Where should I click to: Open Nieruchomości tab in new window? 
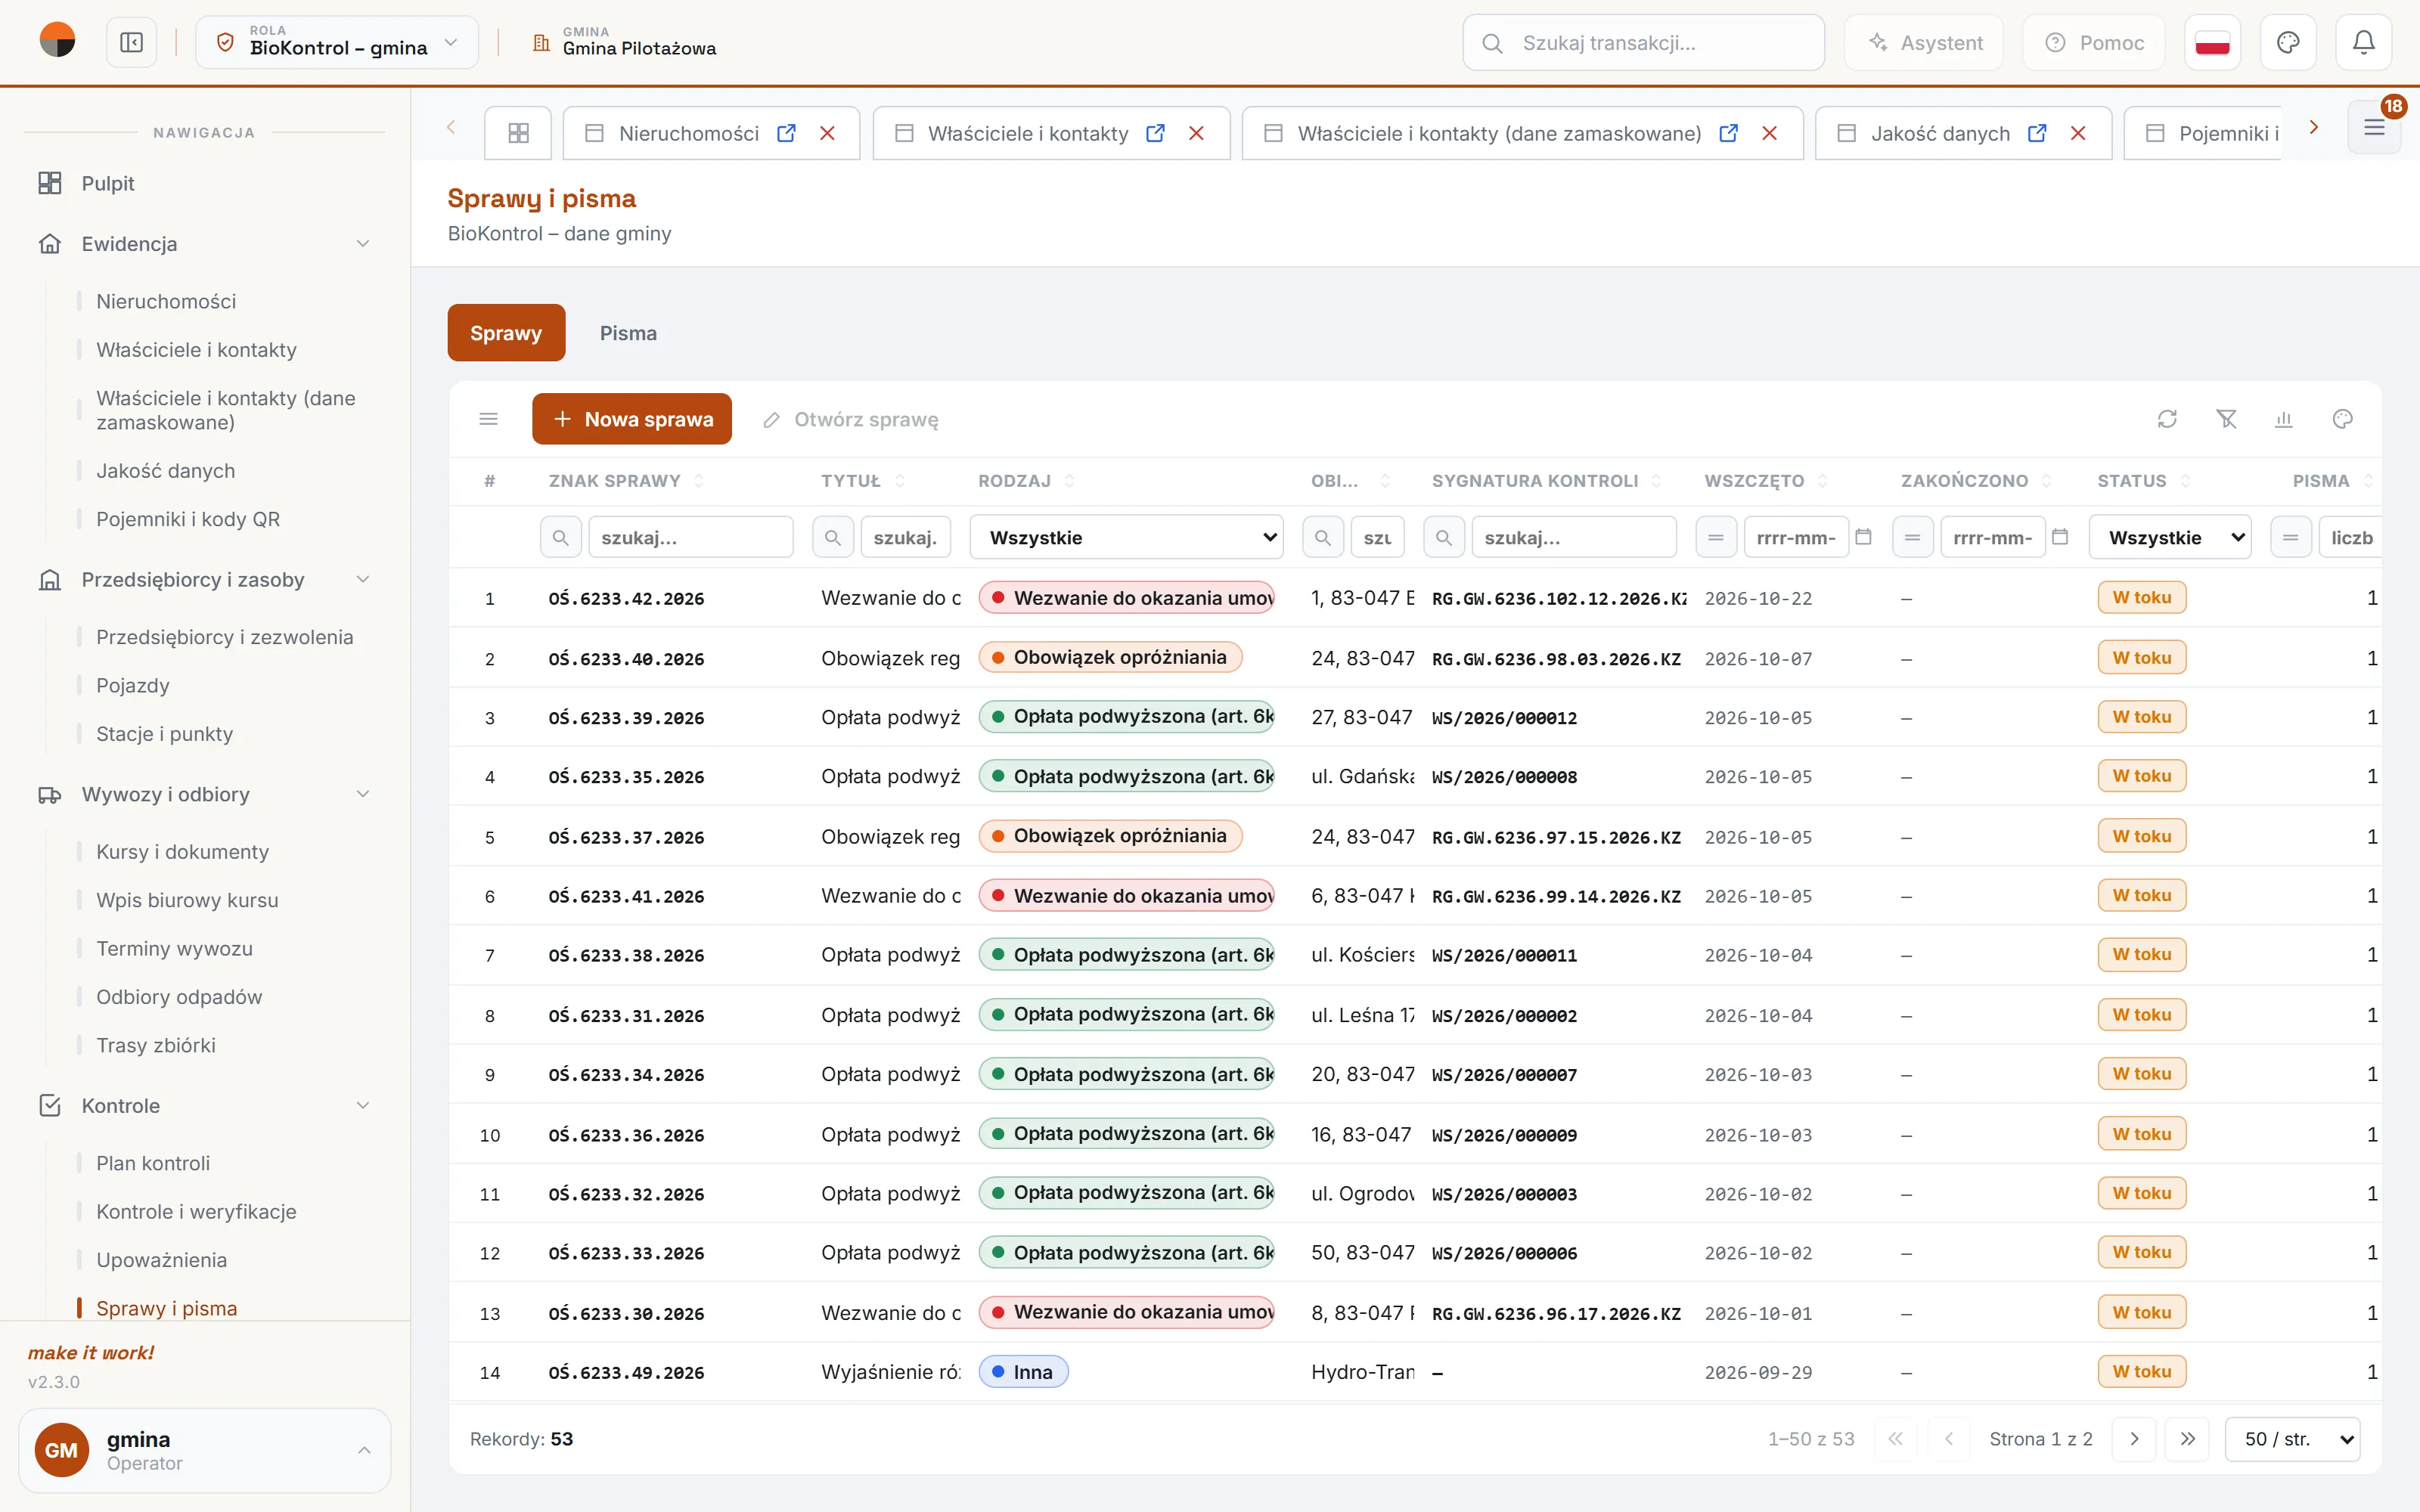coord(787,133)
